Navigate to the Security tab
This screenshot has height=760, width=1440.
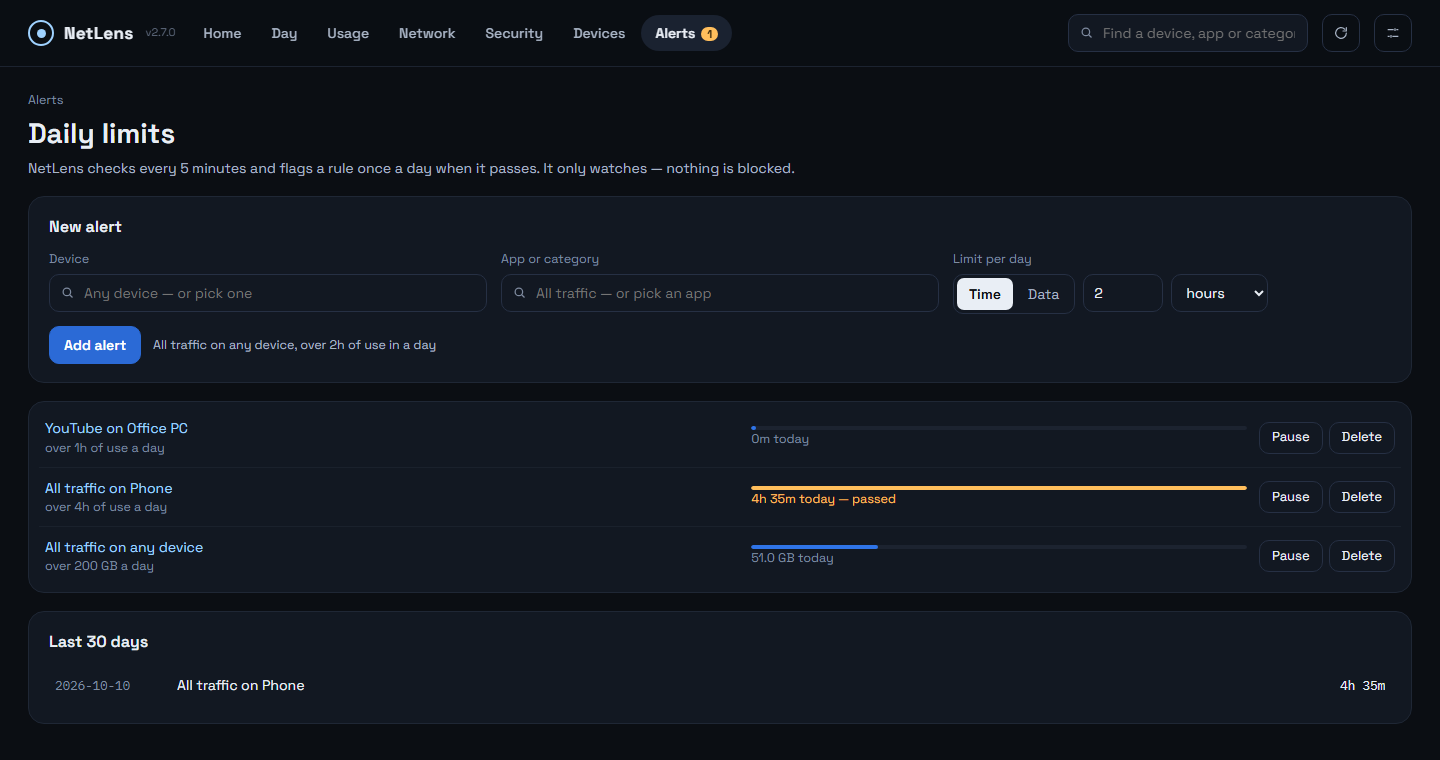click(514, 33)
